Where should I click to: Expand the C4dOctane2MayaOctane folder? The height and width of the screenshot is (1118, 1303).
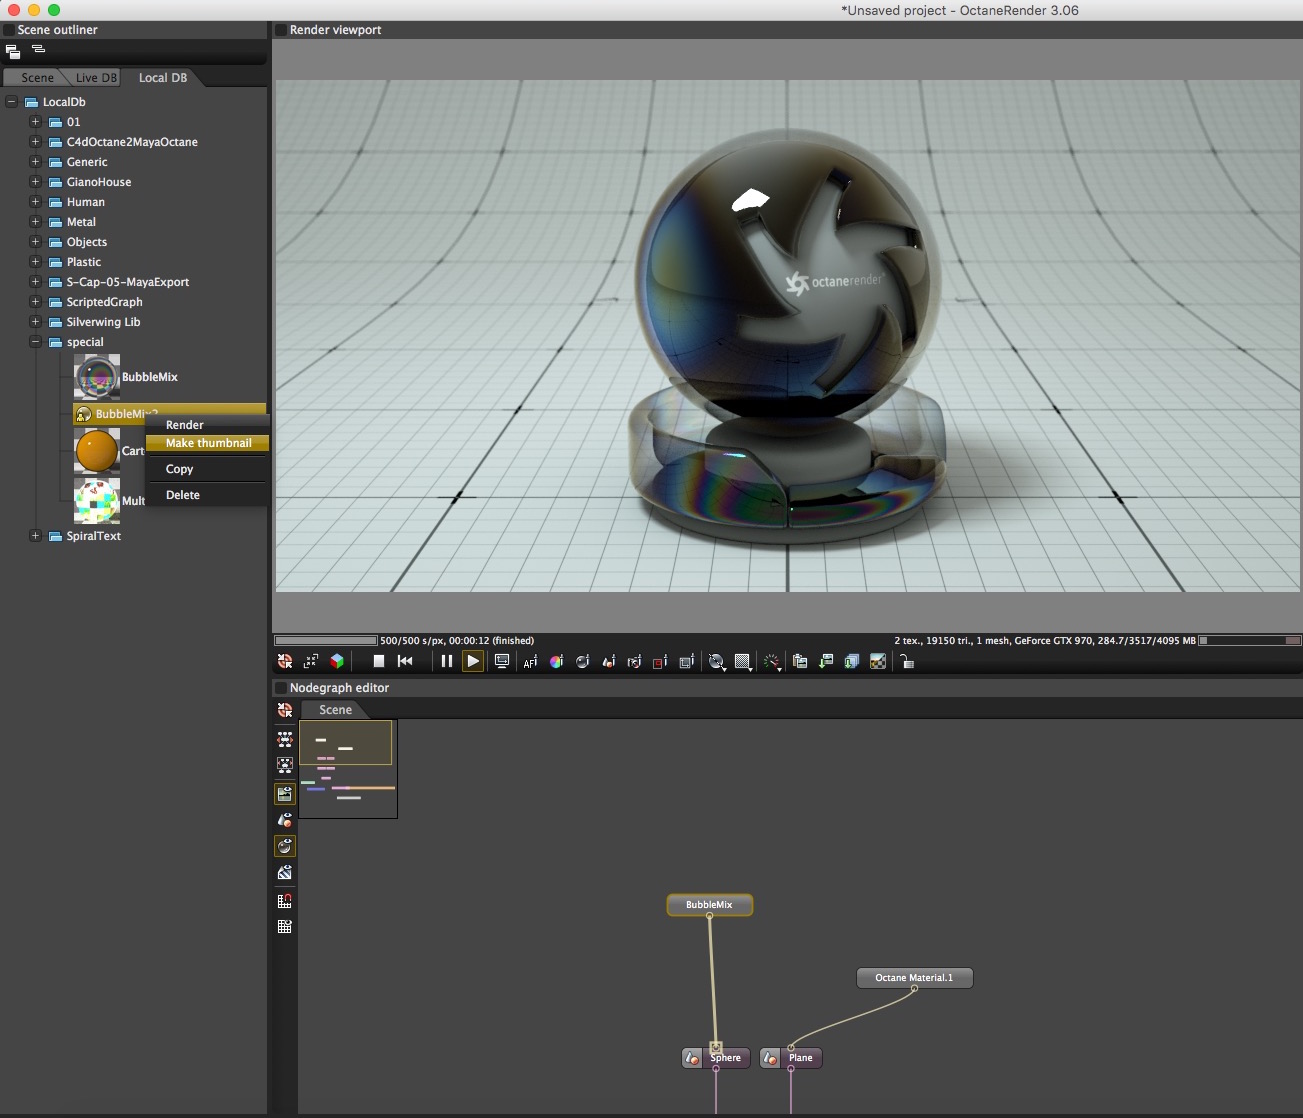[35, 142]
